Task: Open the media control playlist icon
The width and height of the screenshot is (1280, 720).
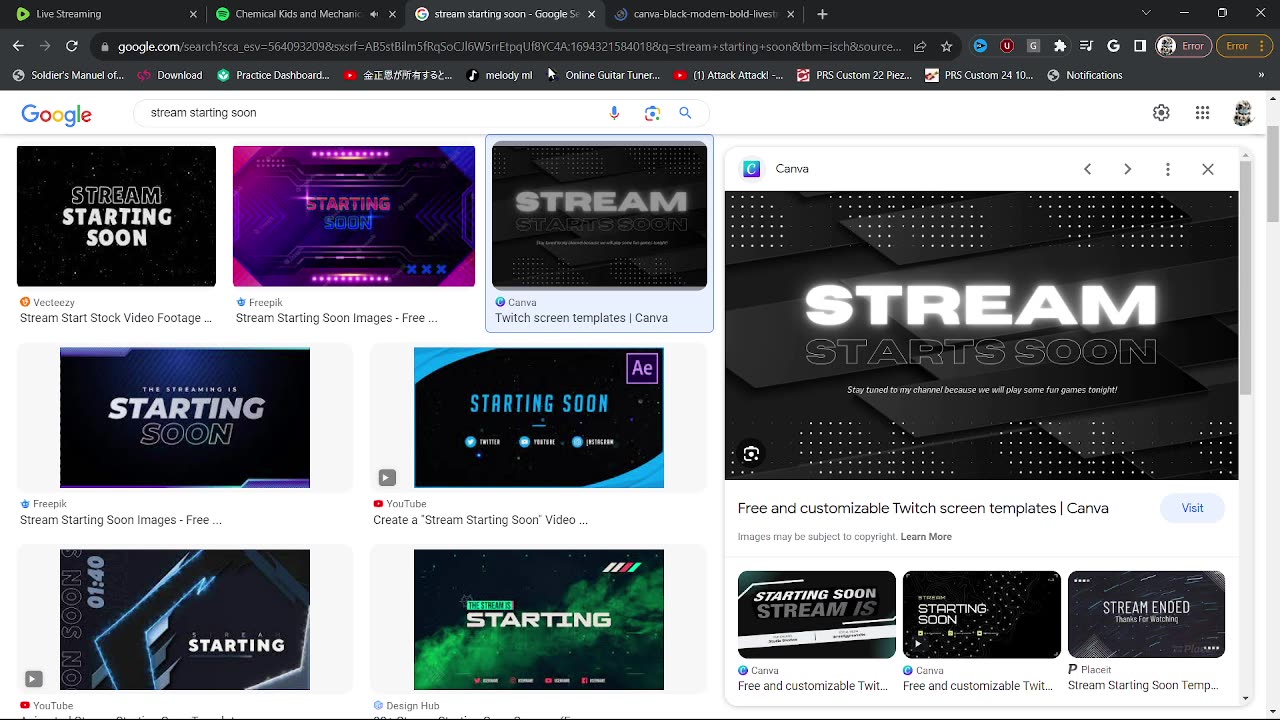Action: coord(1086,46)
